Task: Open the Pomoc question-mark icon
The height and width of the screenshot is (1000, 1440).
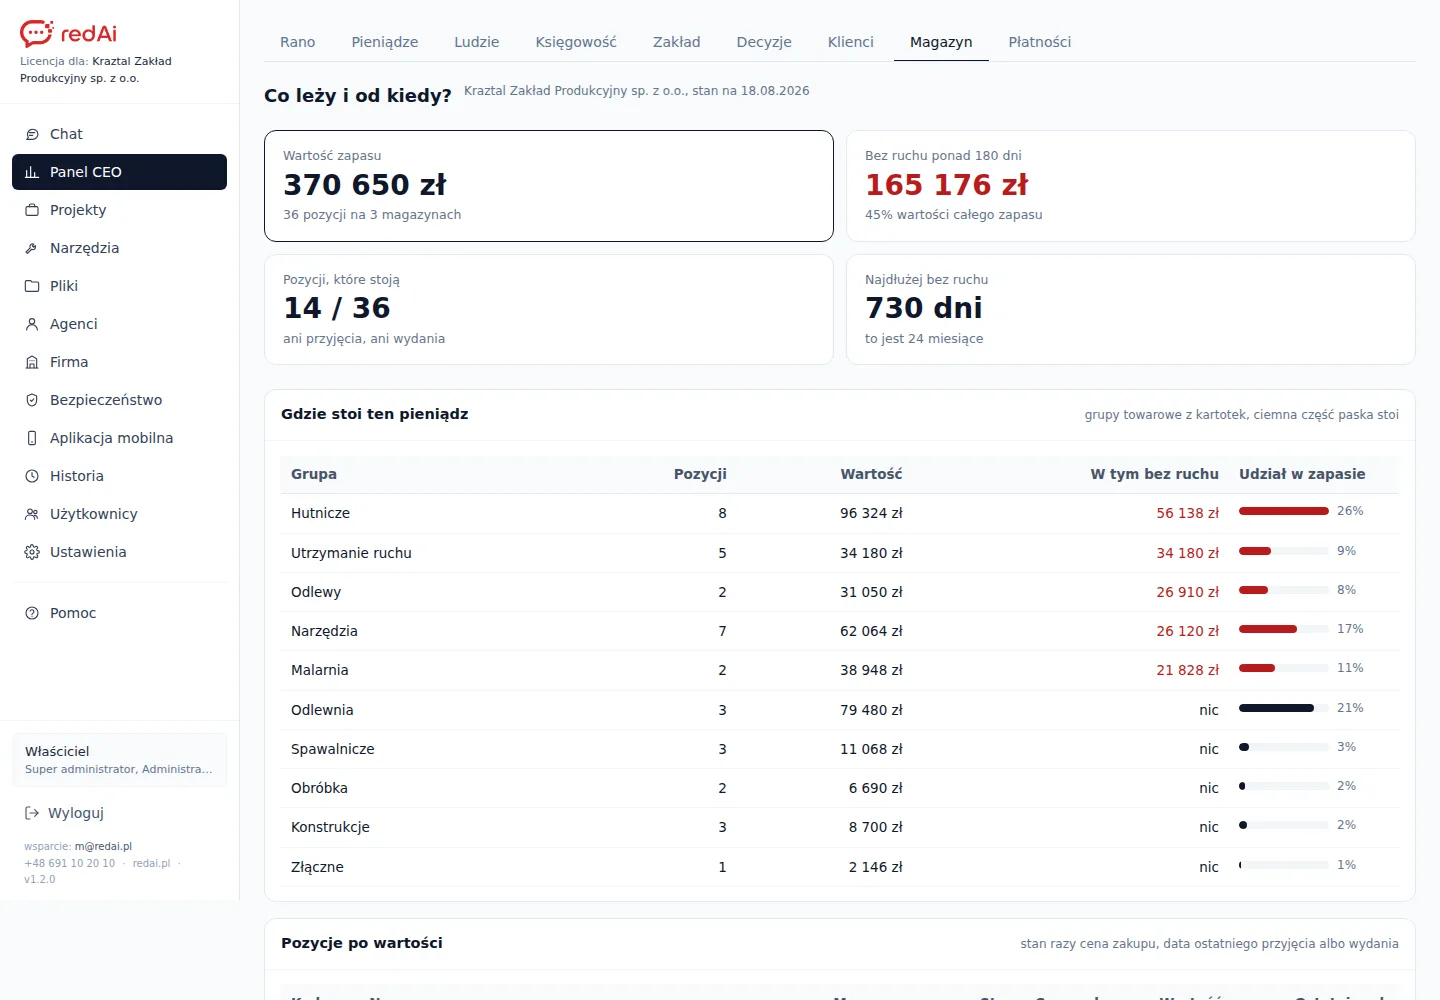Action: point(32,613)
